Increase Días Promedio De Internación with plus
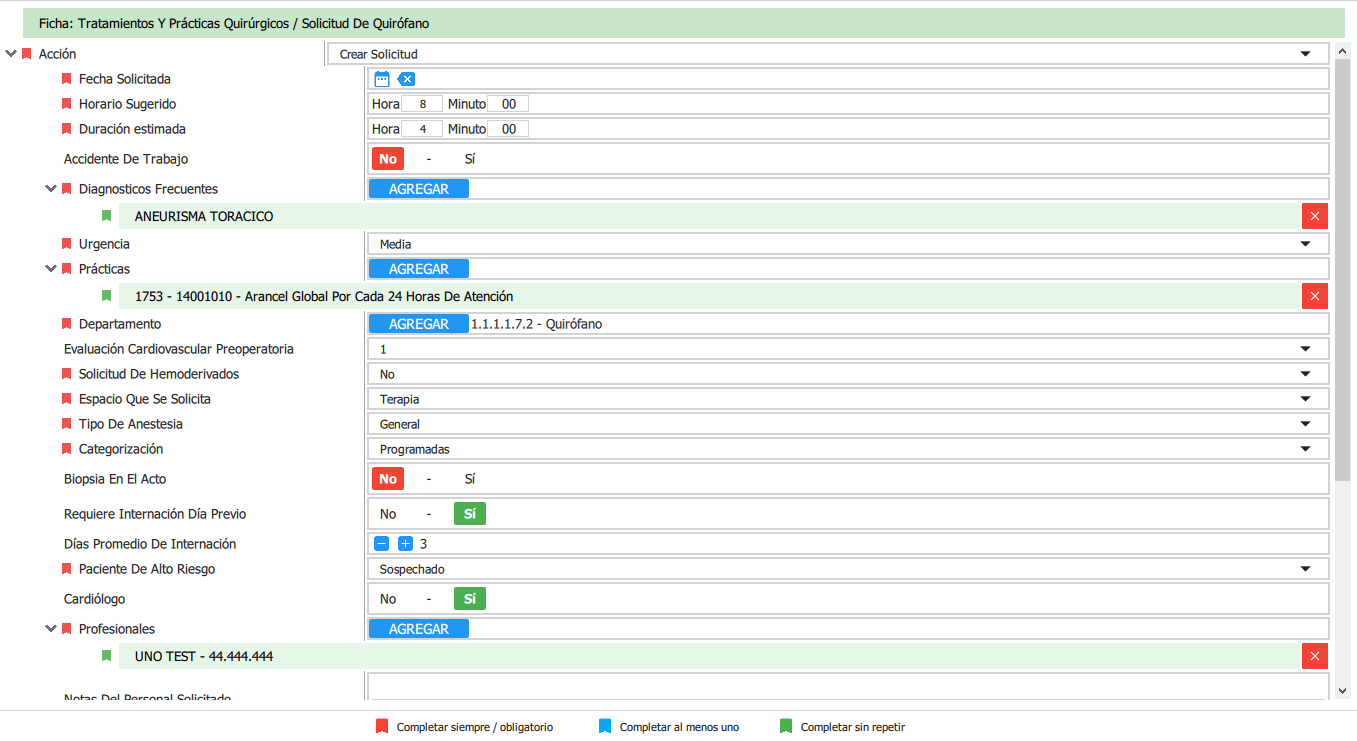 click(x=405, y=544)
